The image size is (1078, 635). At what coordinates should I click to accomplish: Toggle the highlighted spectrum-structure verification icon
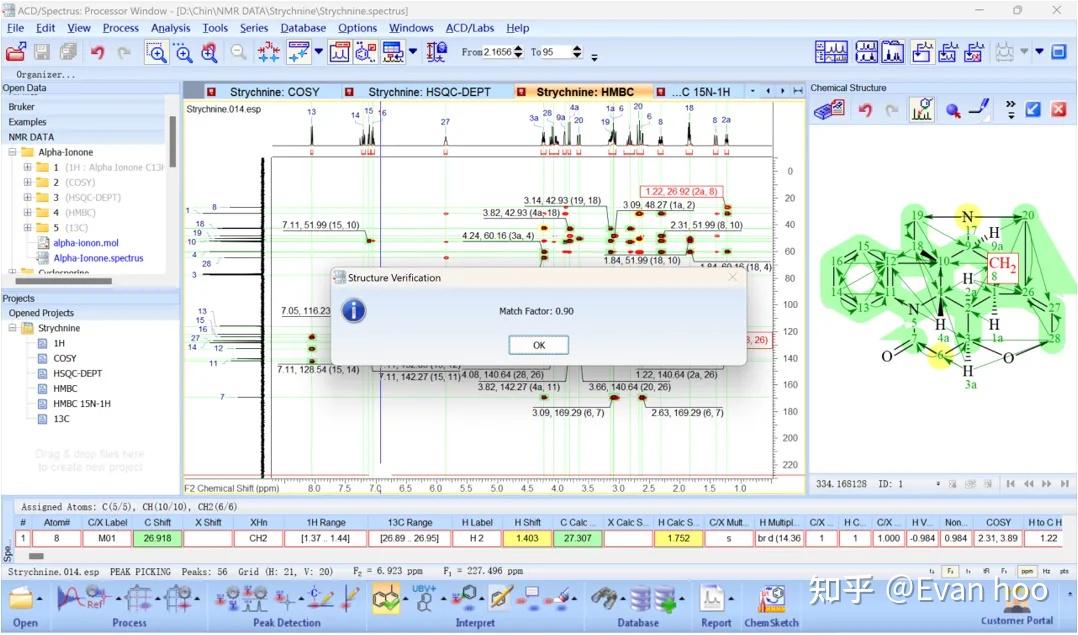[922, 110]
